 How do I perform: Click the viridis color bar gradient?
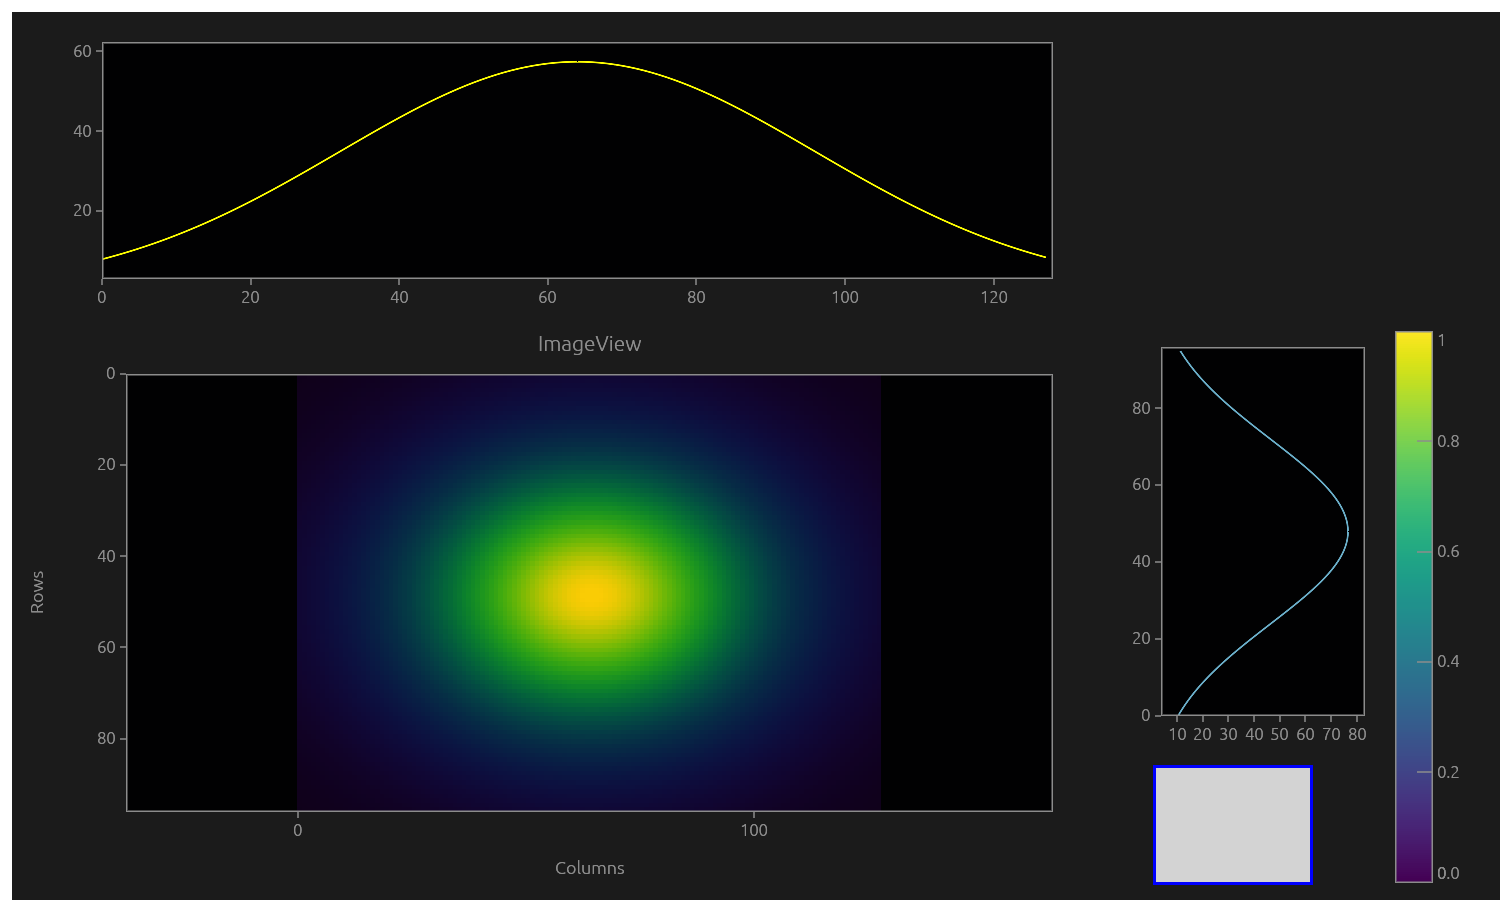pyautogui.click(x=1413, y=607)
